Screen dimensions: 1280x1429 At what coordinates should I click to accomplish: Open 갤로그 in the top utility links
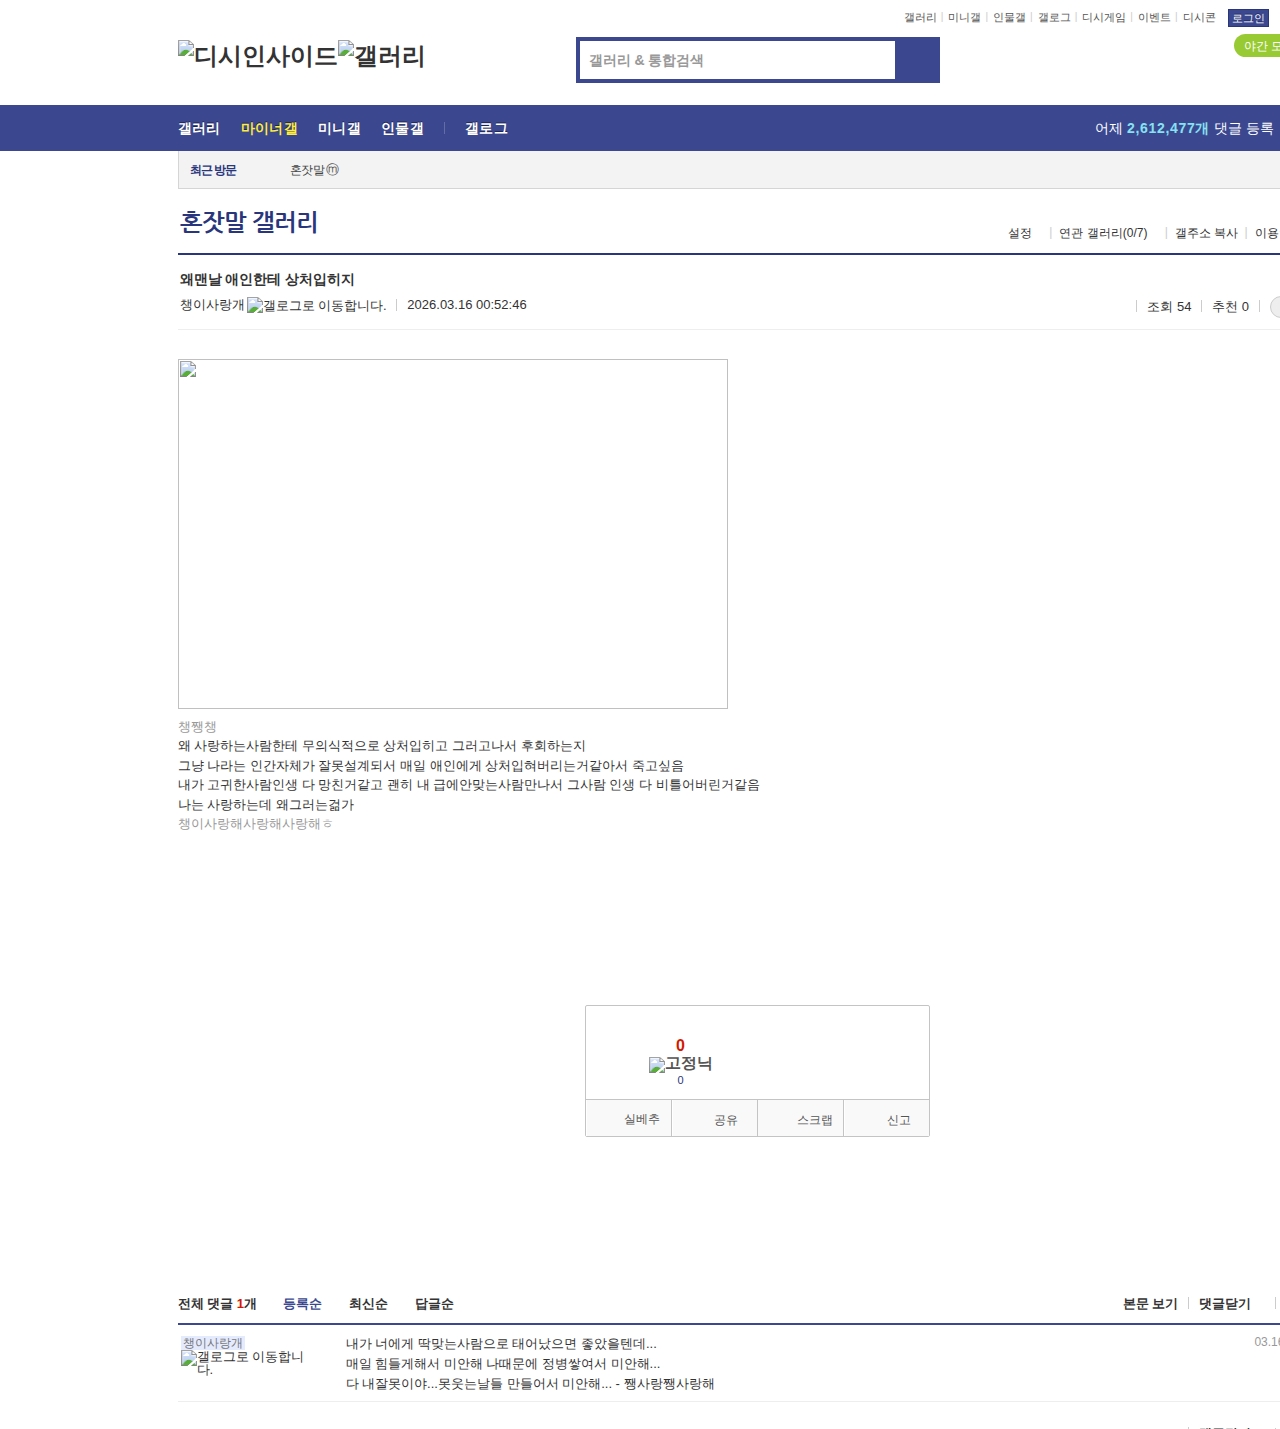[x=1054, y=18]
